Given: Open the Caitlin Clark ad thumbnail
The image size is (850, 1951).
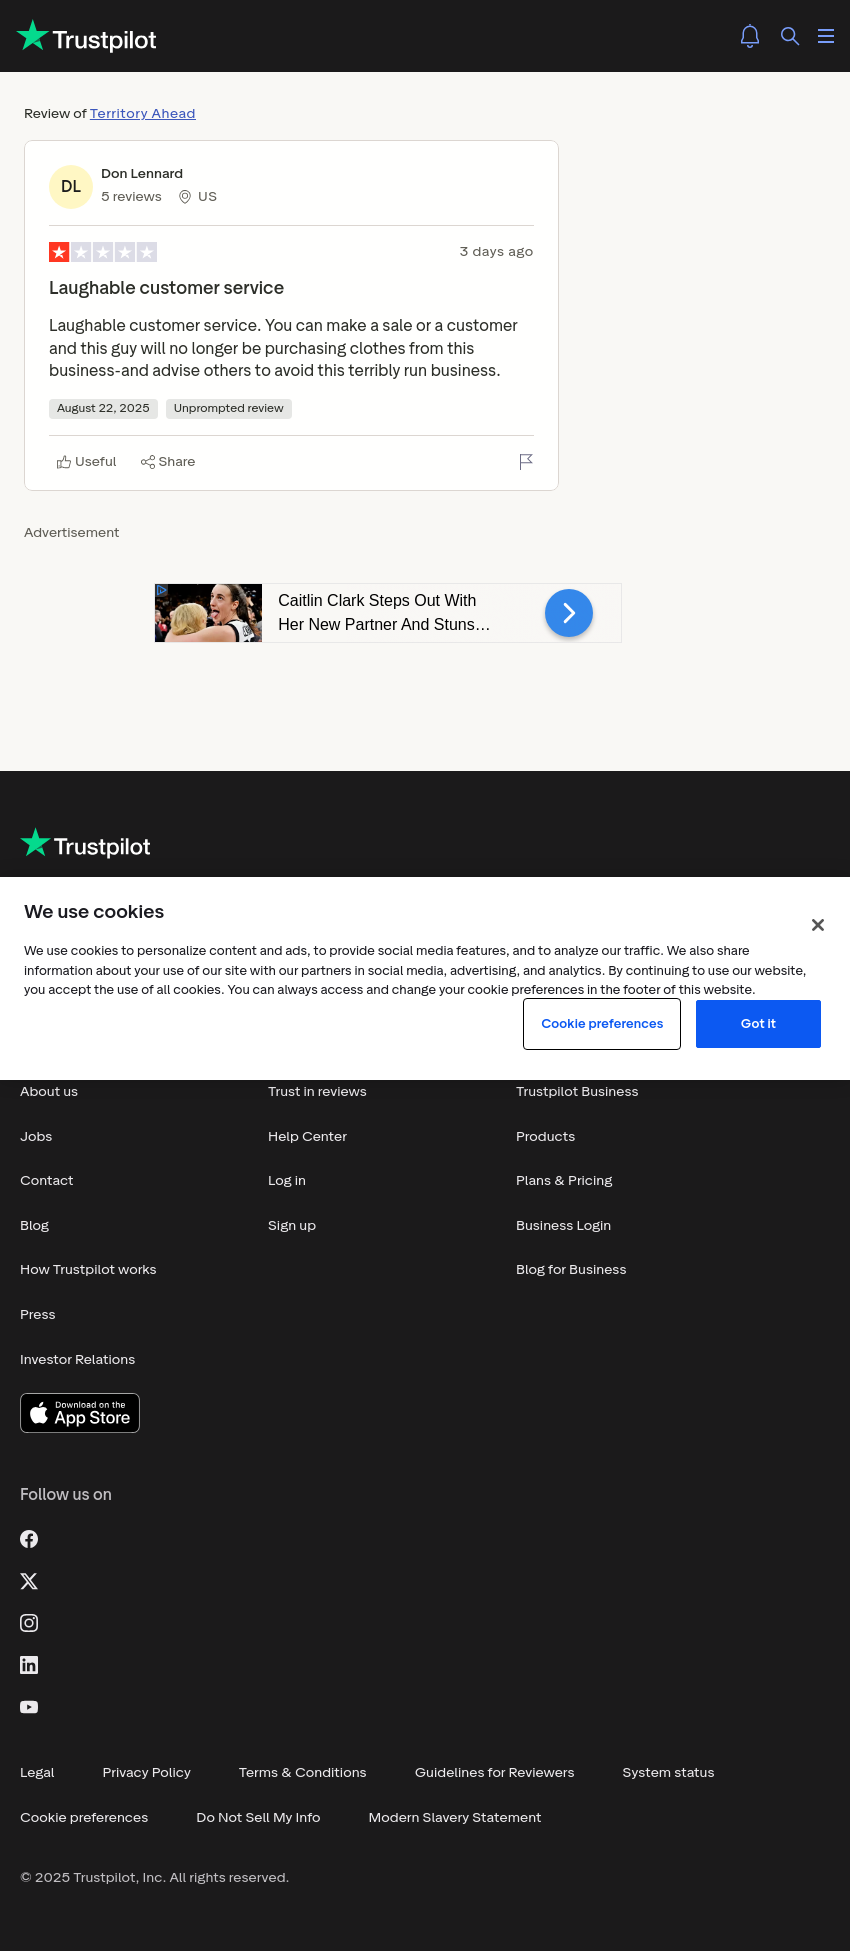Looking at the screenshot, I should pos(208,613).
